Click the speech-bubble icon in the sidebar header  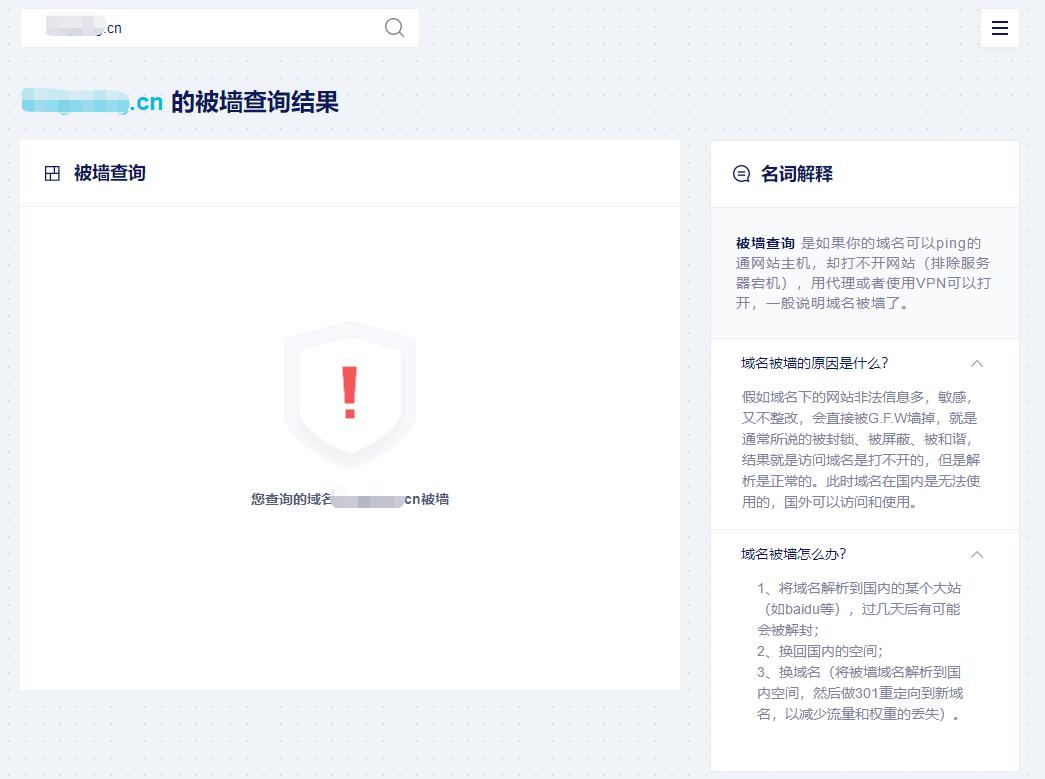pos(740,173)
